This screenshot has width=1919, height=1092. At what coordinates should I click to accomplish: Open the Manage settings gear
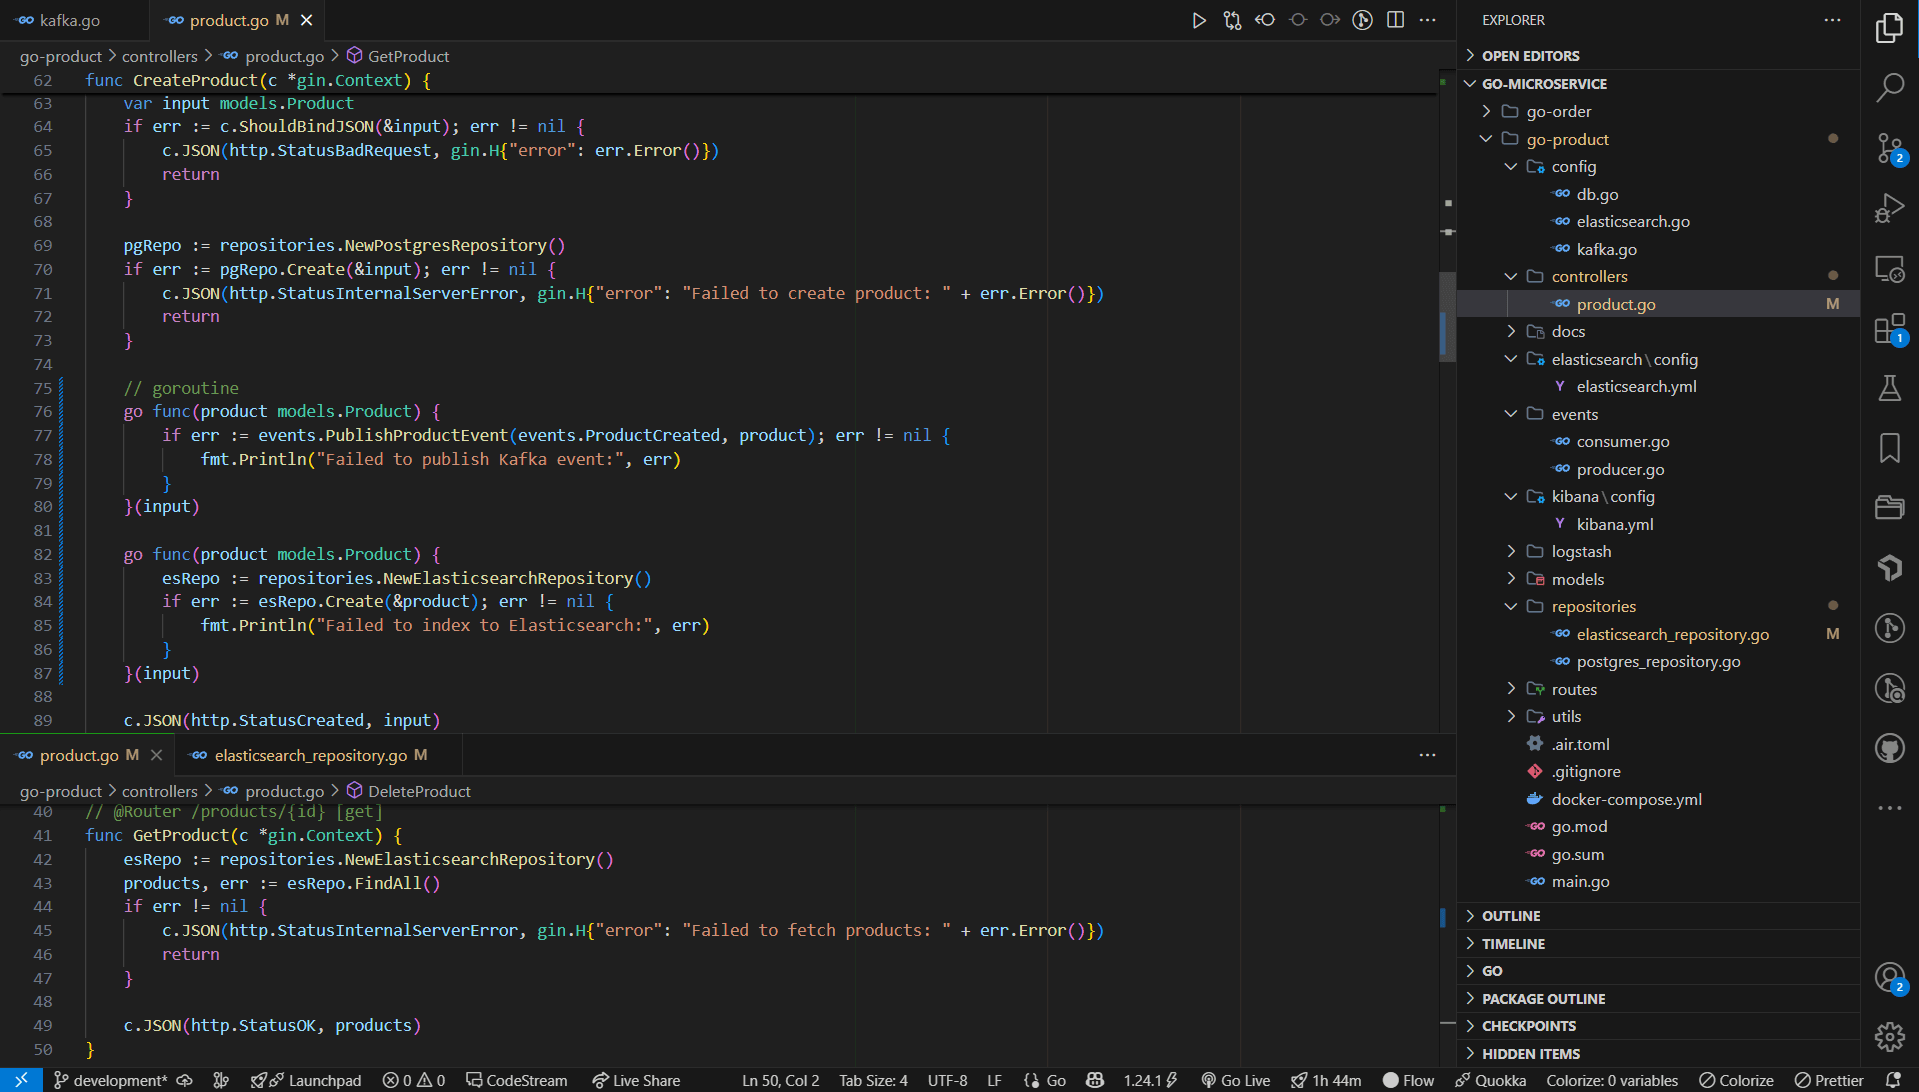pyautogui.click(x=1890, y=1037)
